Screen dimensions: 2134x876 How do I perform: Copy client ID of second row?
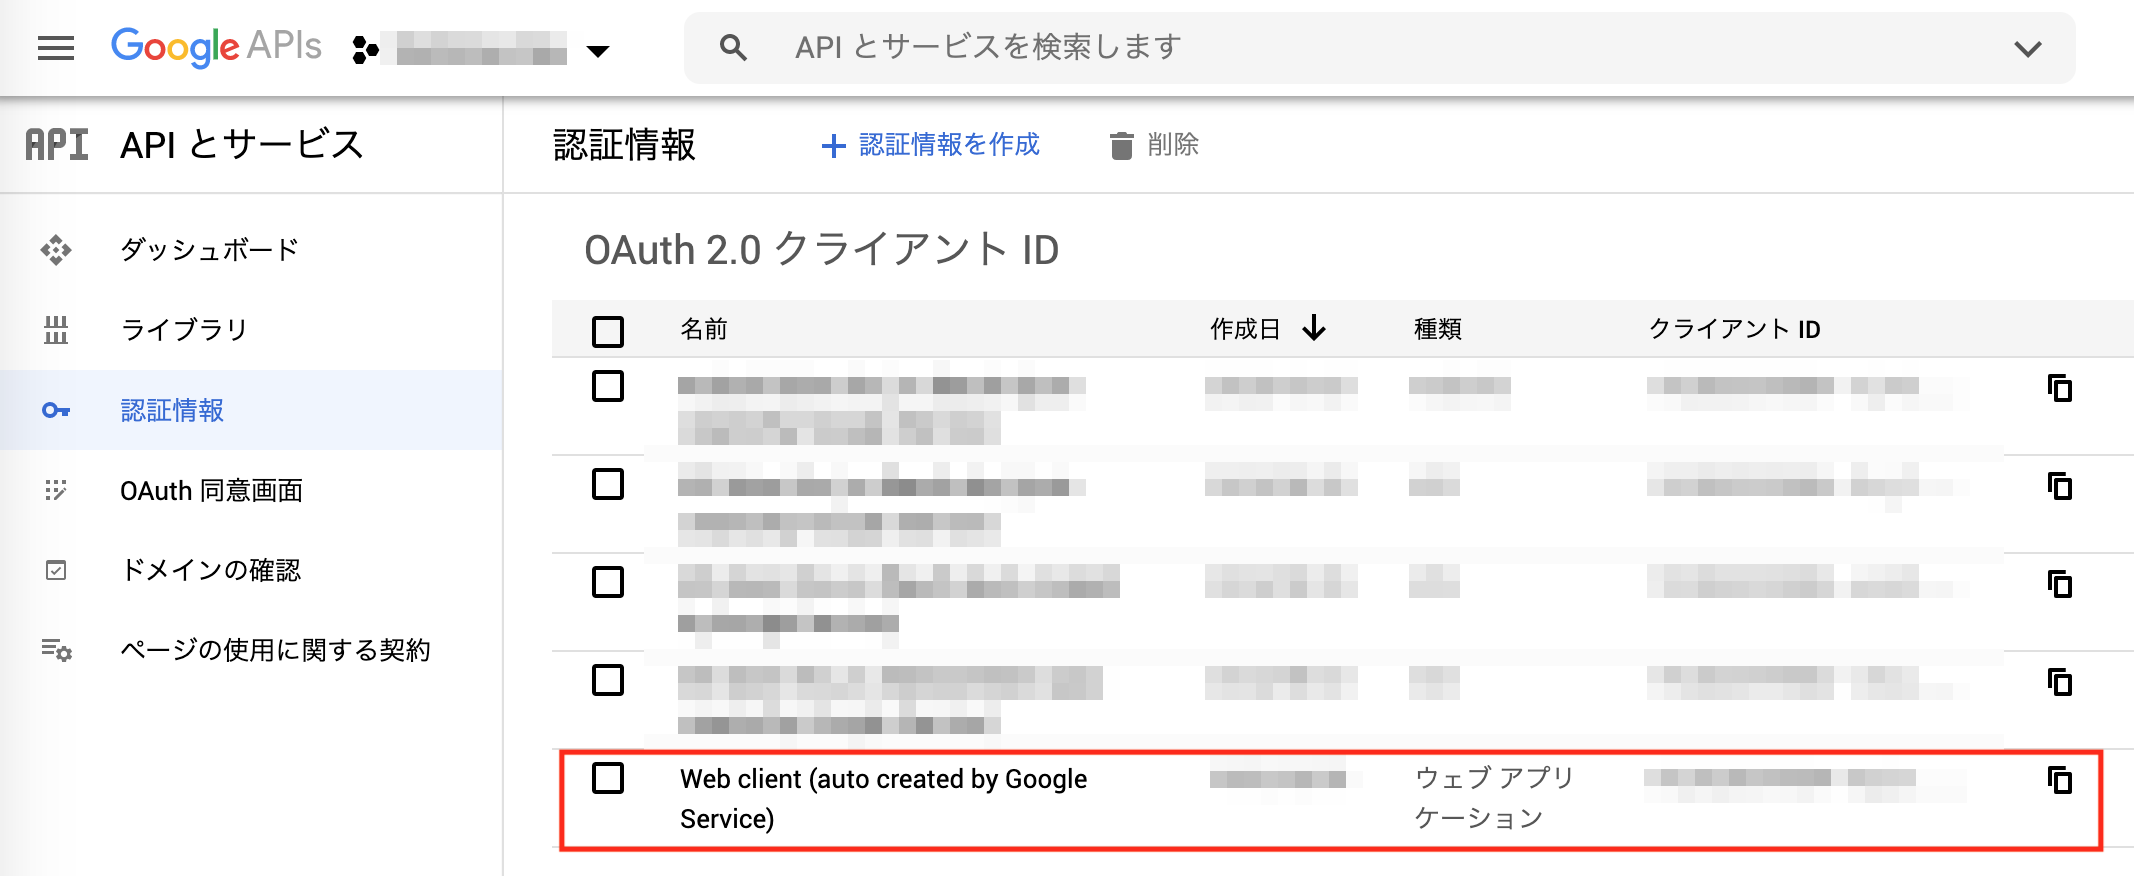point(2060,486)
